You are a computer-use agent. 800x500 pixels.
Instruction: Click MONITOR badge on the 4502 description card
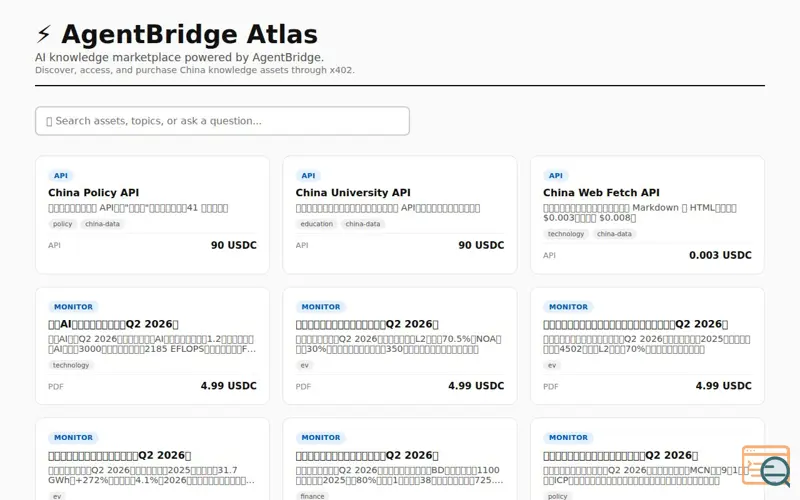pos(568,307)
